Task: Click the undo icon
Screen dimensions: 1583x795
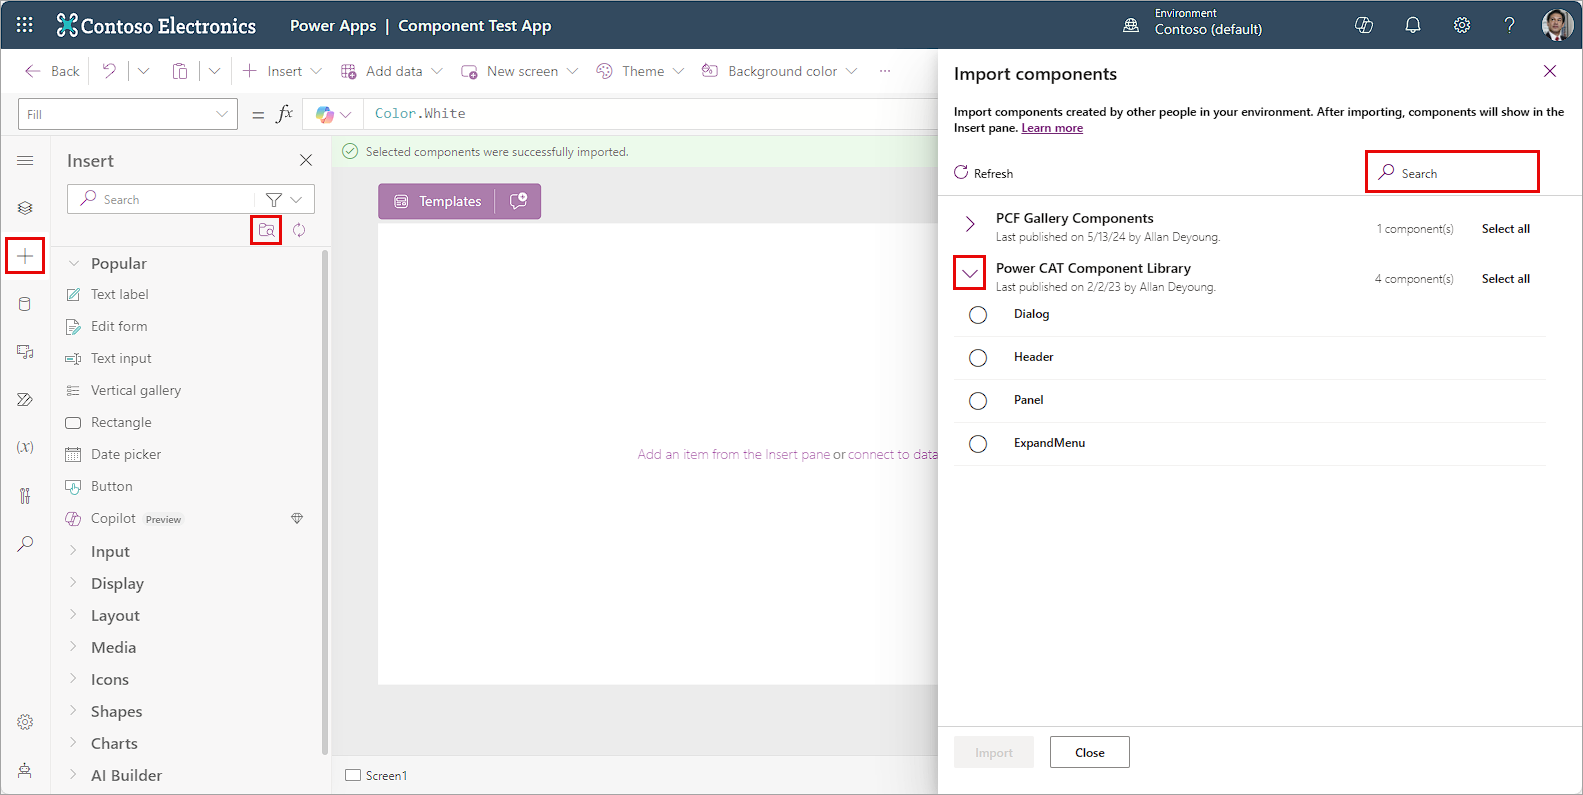Action: (109, 71)
